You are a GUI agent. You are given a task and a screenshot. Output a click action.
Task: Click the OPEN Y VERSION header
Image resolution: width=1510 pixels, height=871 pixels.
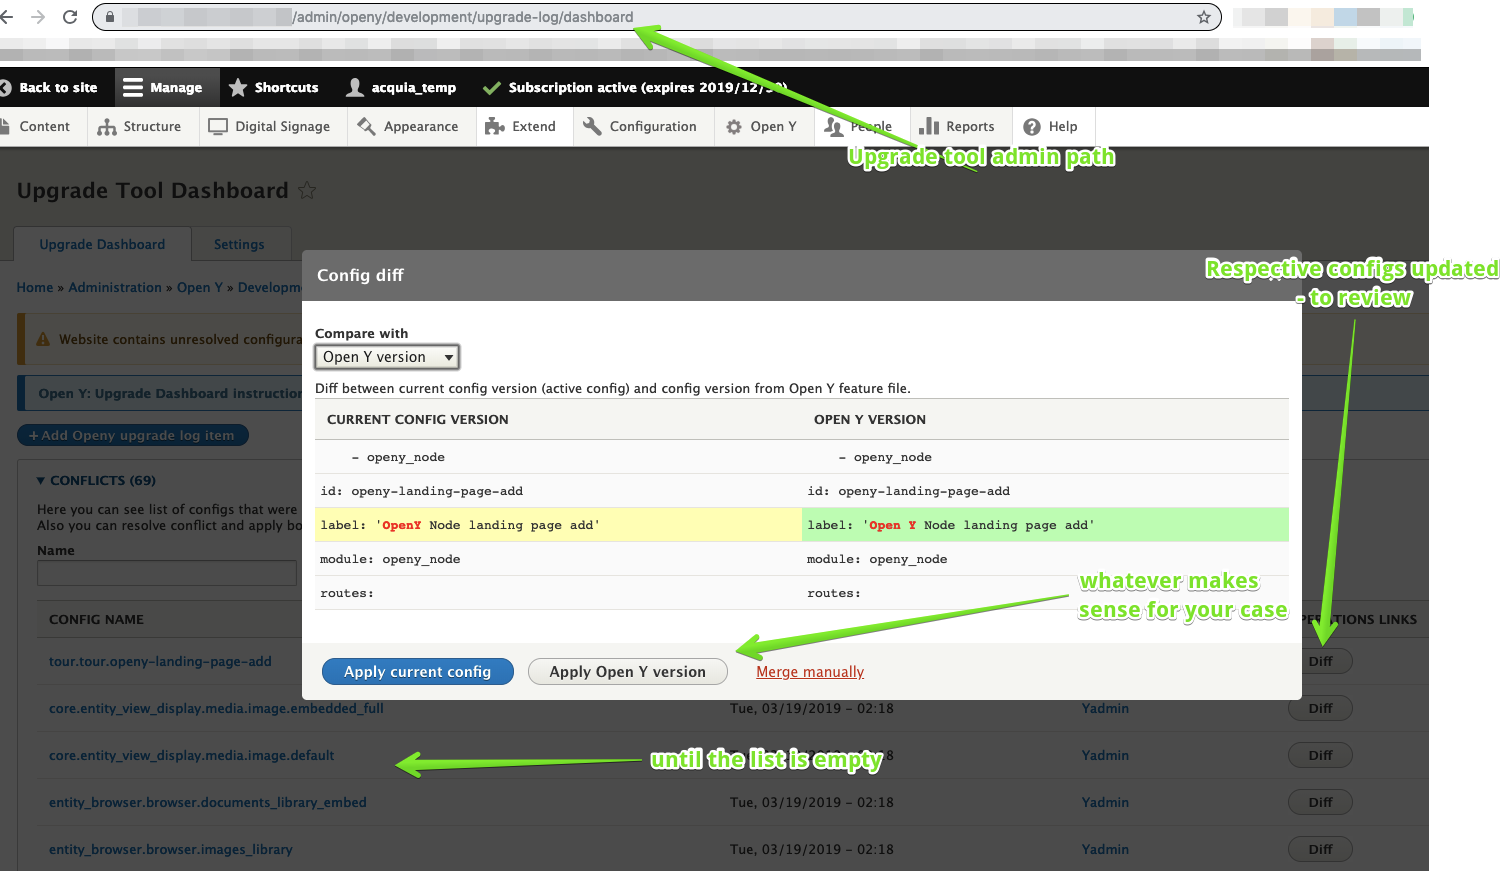point(870,419)
